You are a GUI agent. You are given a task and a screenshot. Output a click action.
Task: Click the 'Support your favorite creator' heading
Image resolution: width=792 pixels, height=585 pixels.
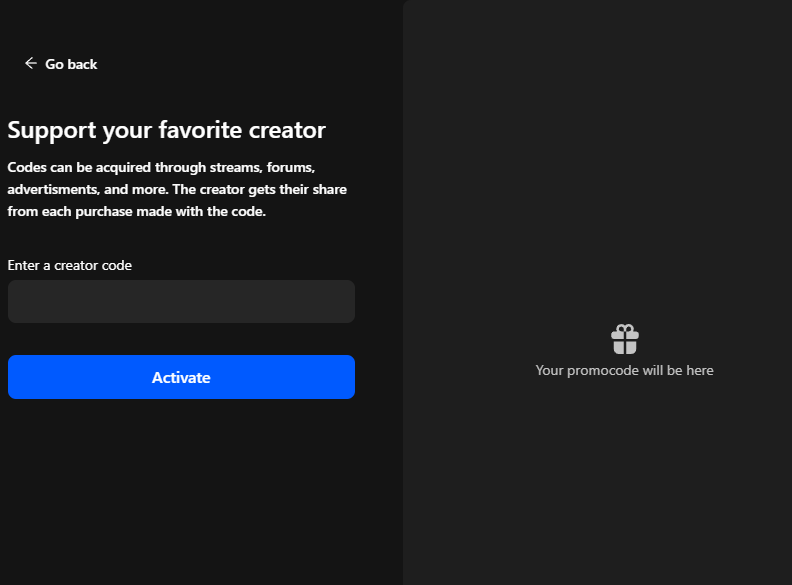pos(167,130)
